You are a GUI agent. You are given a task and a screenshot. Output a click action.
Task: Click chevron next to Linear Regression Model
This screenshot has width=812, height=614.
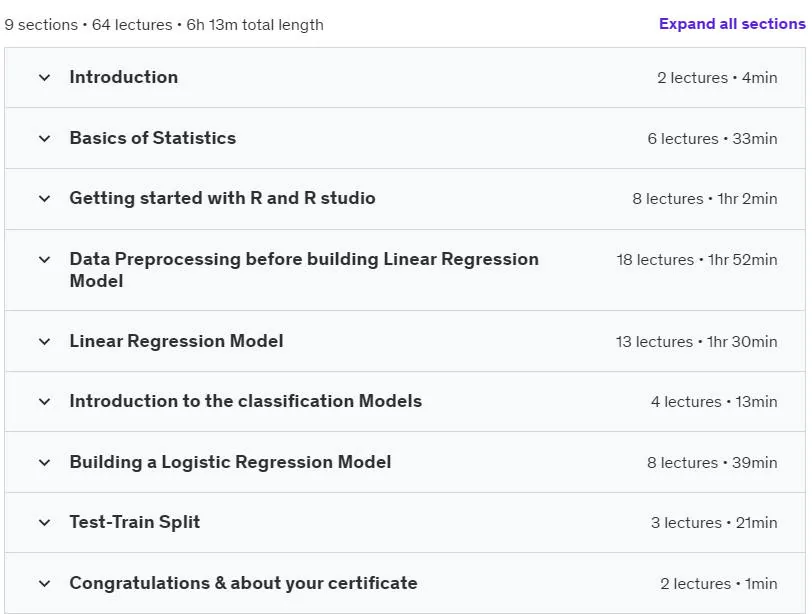tap(45, 342)
